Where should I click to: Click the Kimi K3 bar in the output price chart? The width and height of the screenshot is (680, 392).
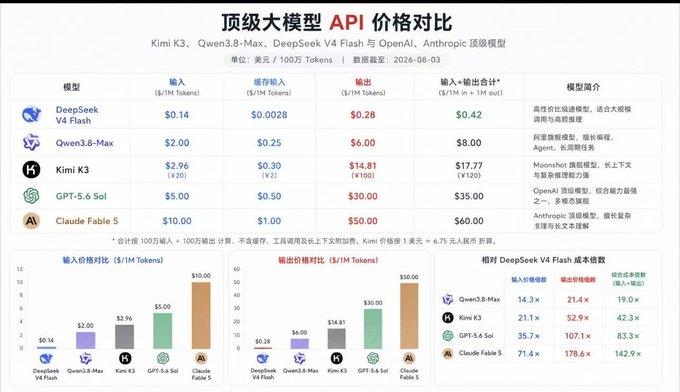[x=337, y=339]
